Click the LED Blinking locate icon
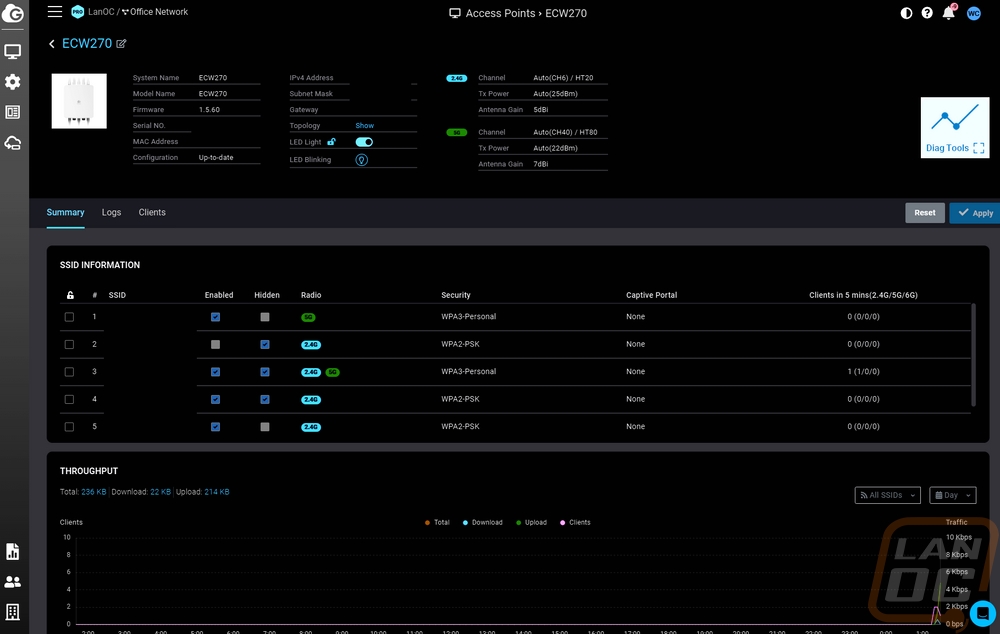1000x634 pixels. click(x=362, y=160)
